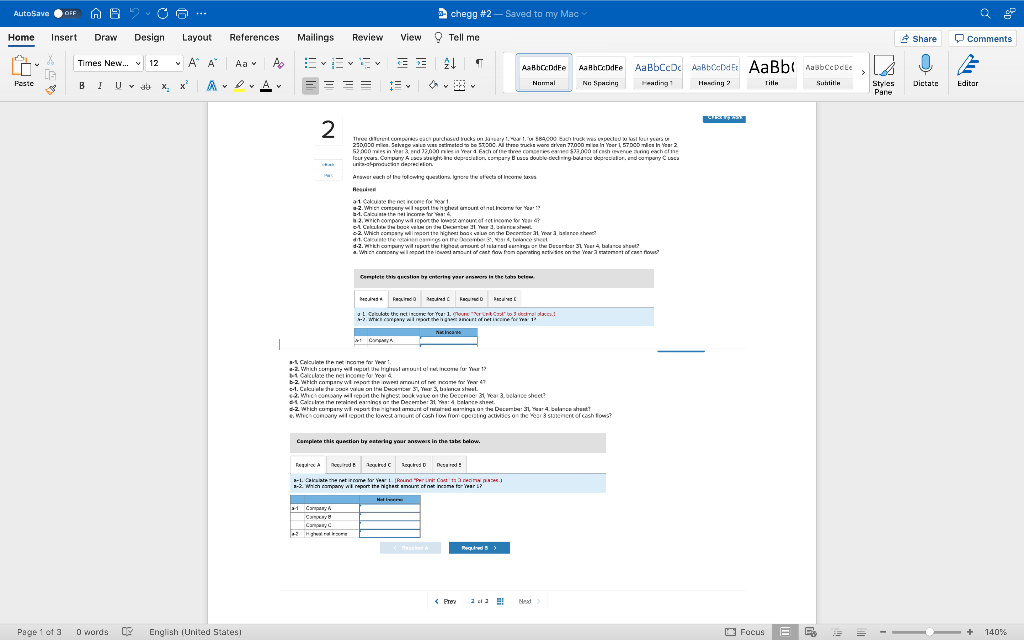Save the document with the disk icon
Screen dimensions: 1024x640
pos(115,13)
